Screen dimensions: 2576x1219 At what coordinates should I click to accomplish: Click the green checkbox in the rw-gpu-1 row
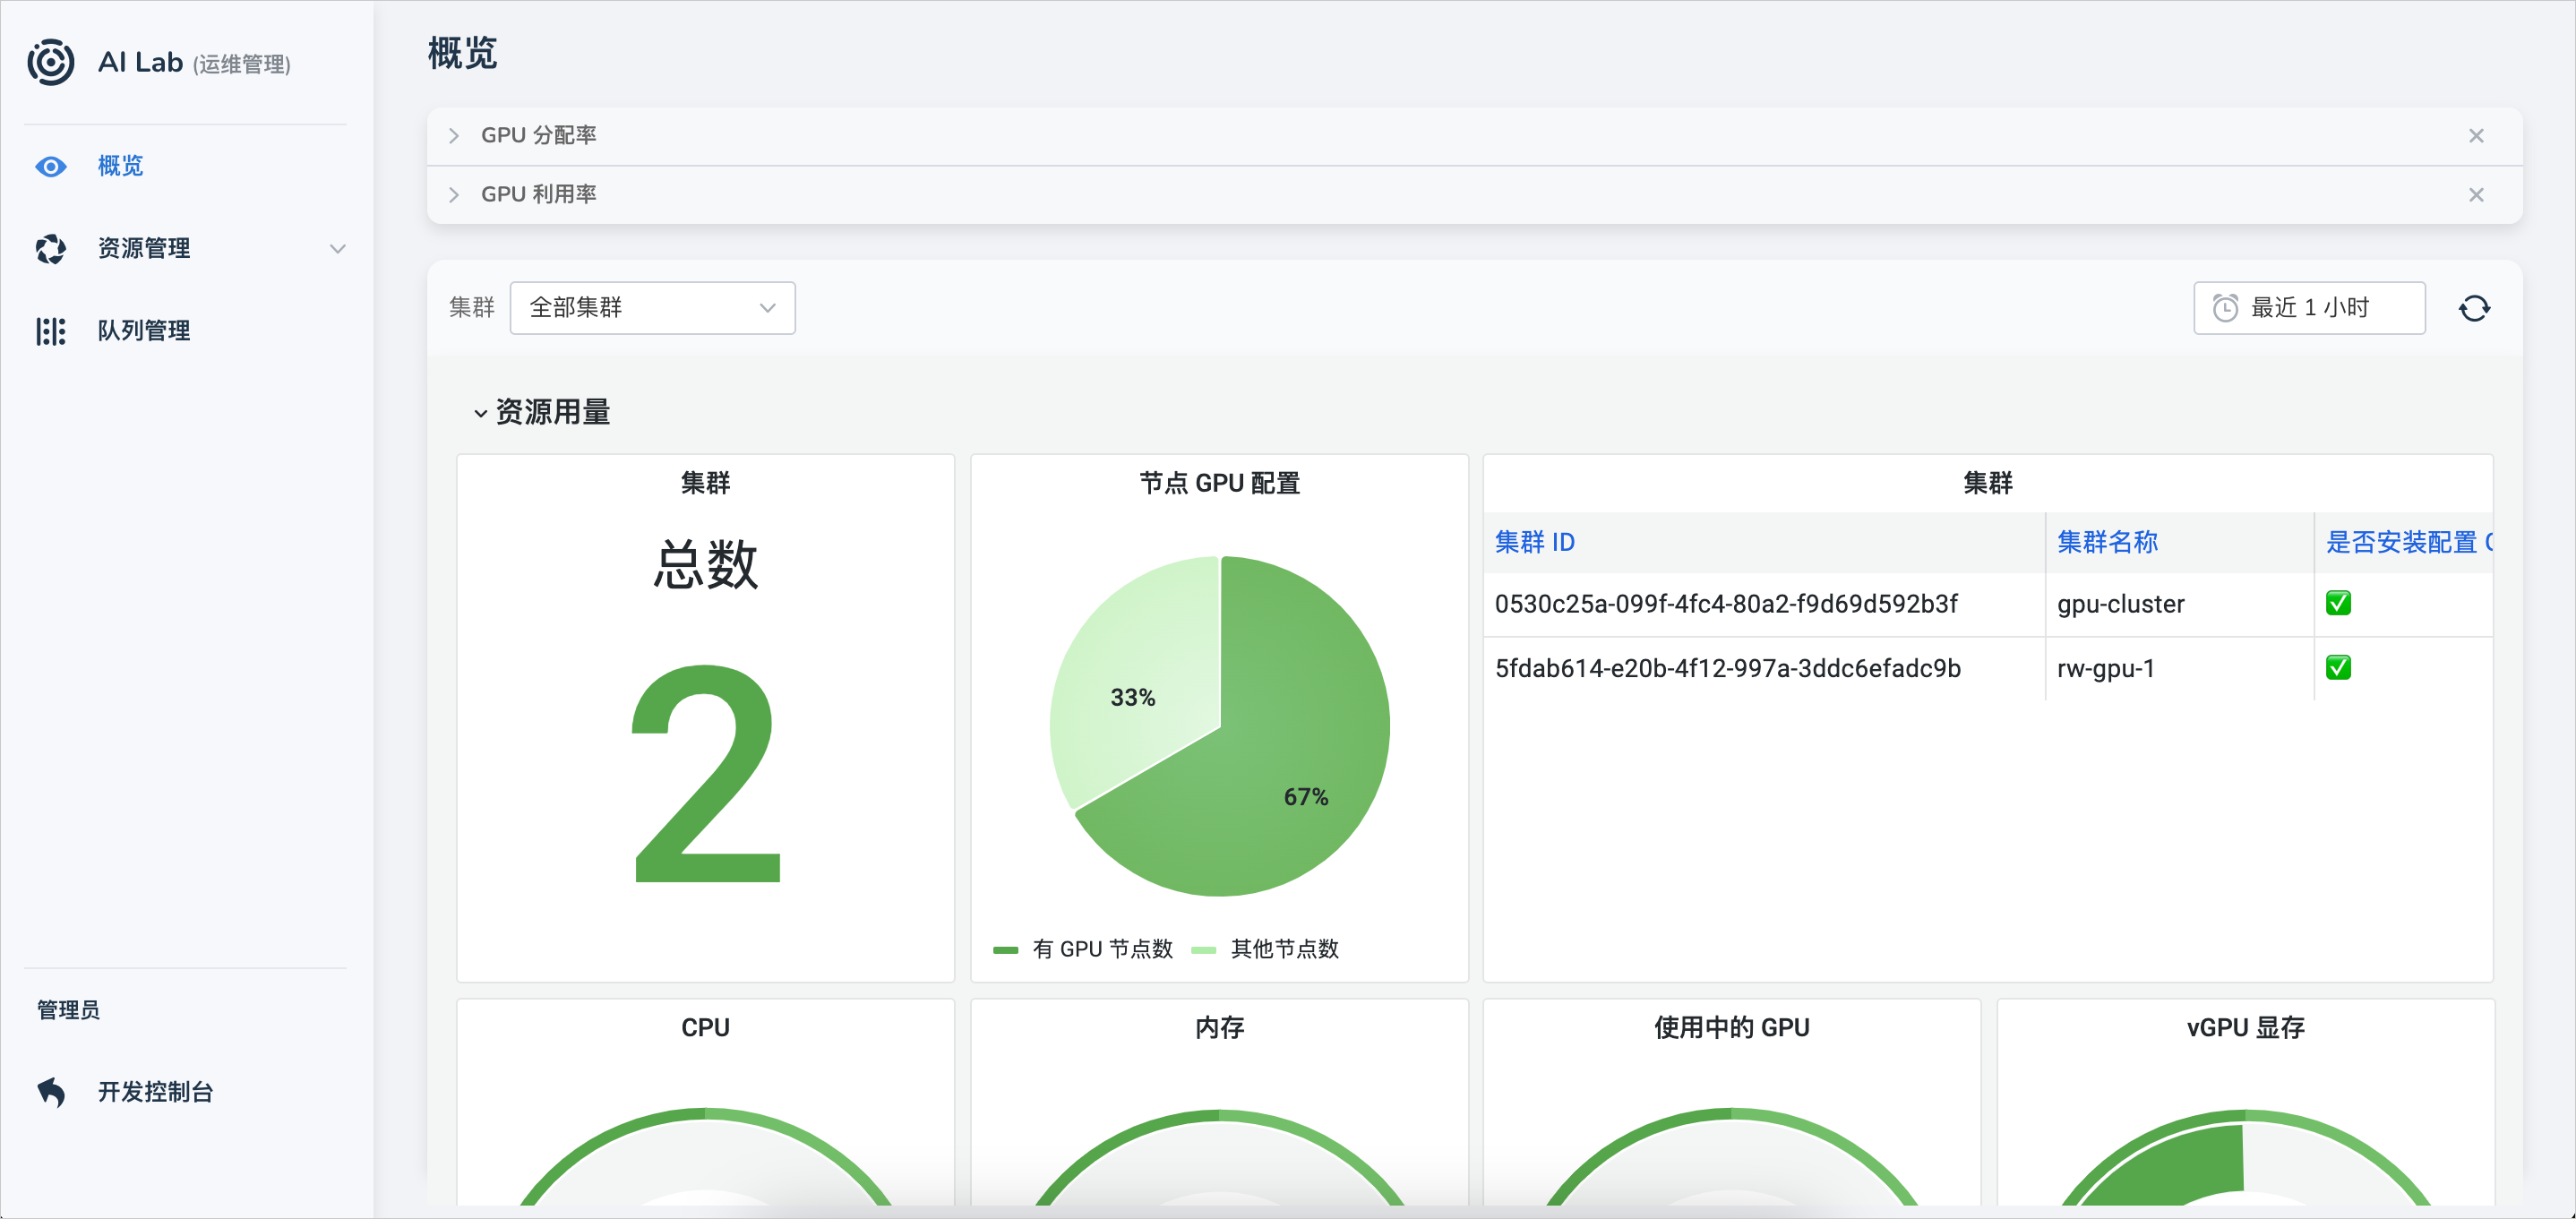pos(2338,667)
